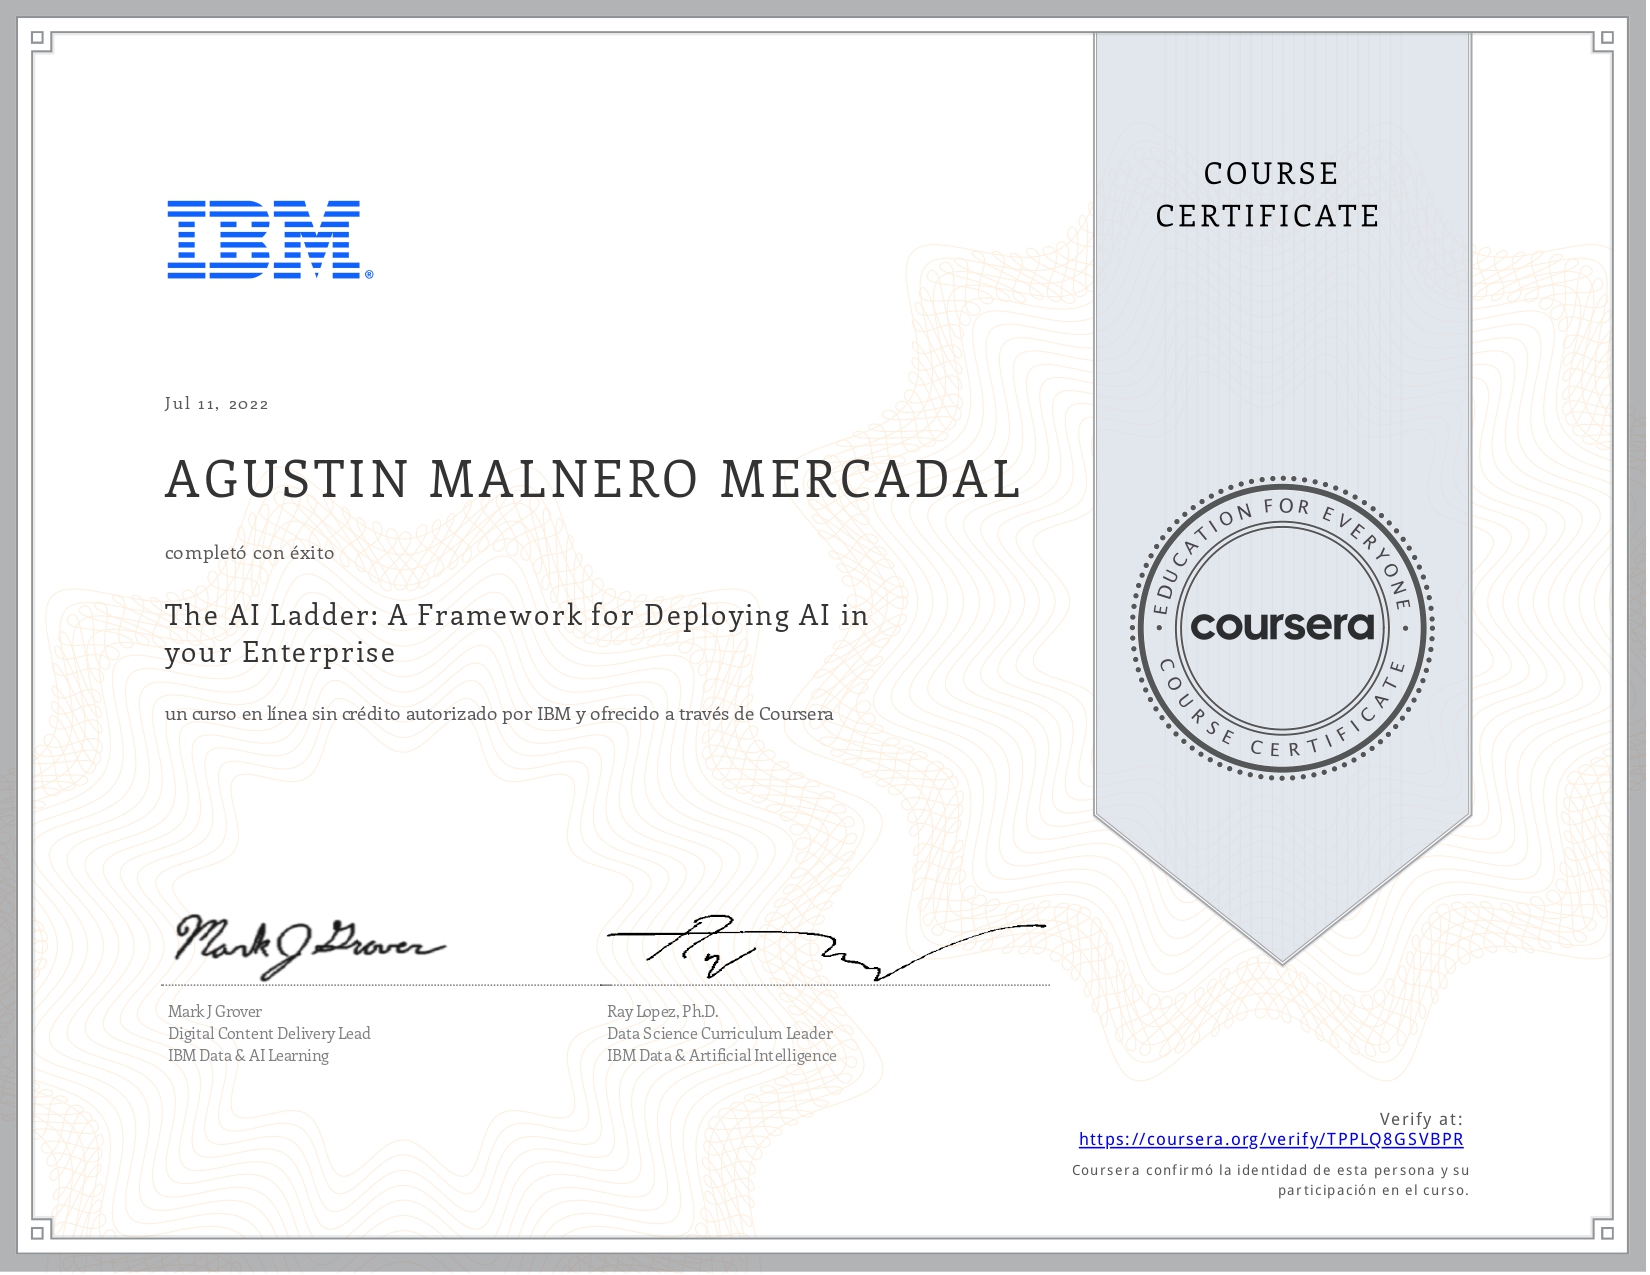Open the Coursera verify link TPPLQ8GSVBPR
Image resolution: width=1650 pixels, height=1275 pixels.
[1270, 1139]
